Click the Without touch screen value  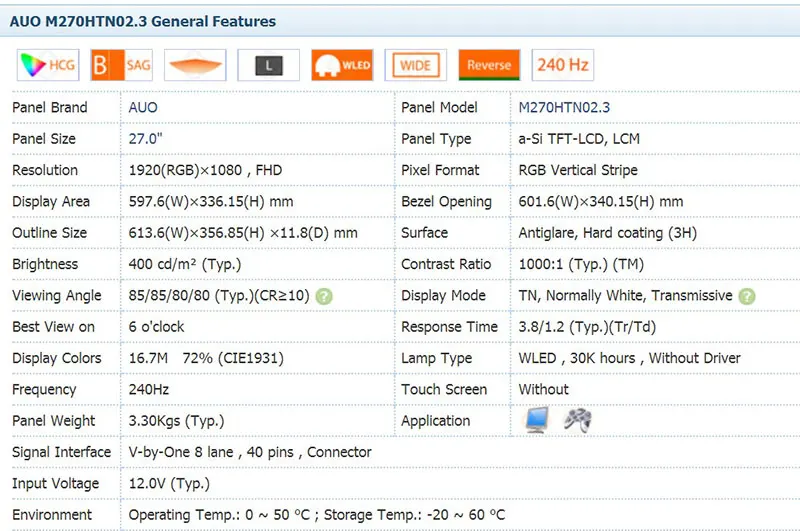[543, 390]
